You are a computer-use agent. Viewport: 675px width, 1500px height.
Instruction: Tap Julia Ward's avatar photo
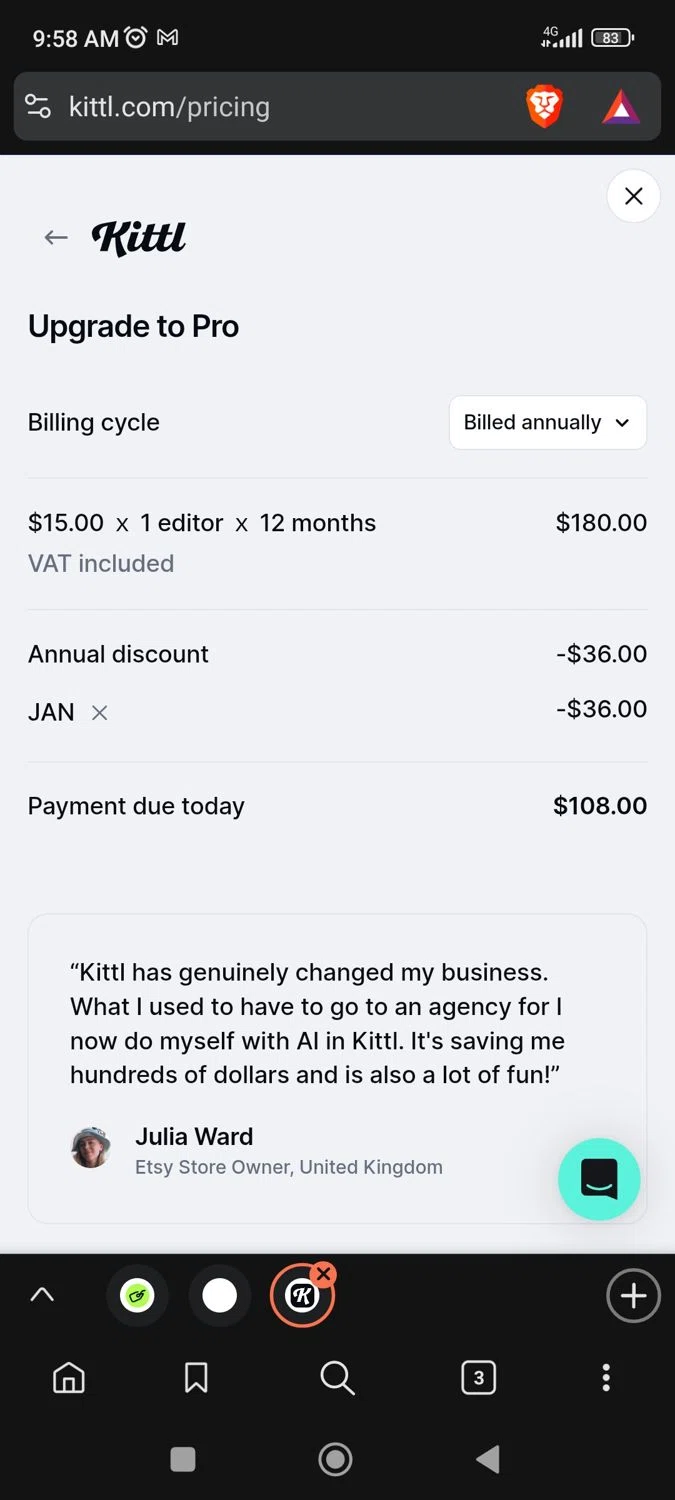(91, 1148)
